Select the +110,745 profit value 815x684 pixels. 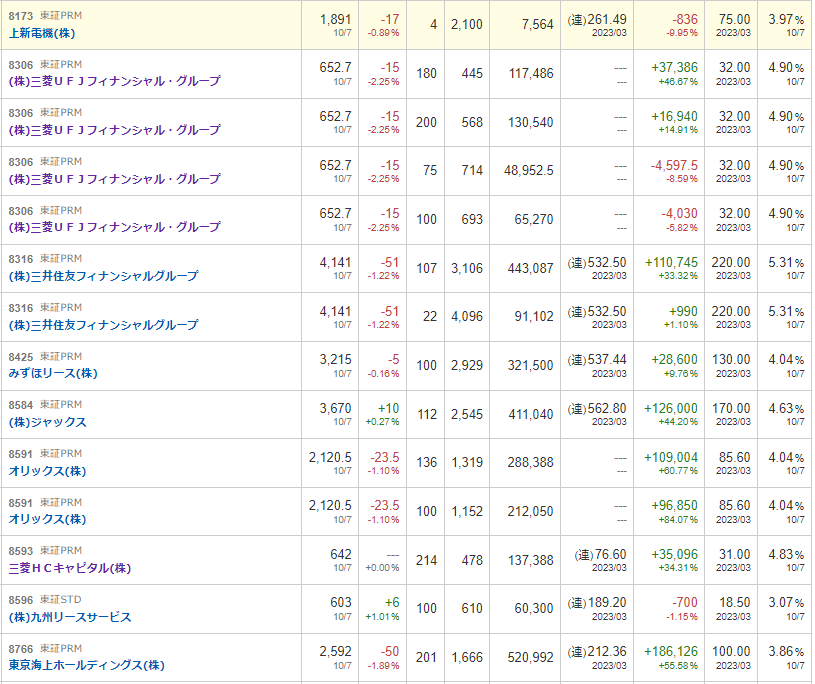pyautogui.click(x=672, y=262)
